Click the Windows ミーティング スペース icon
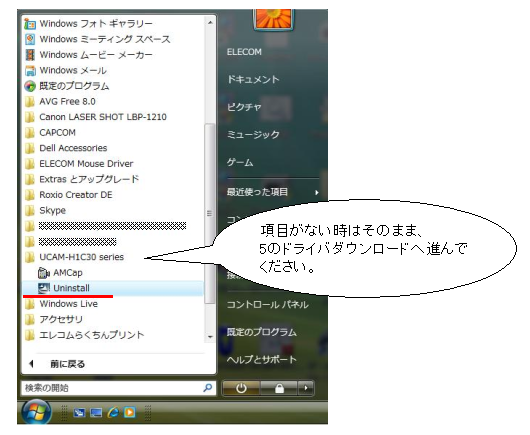The height and width of the screenshot is (435, 530). 30,39
